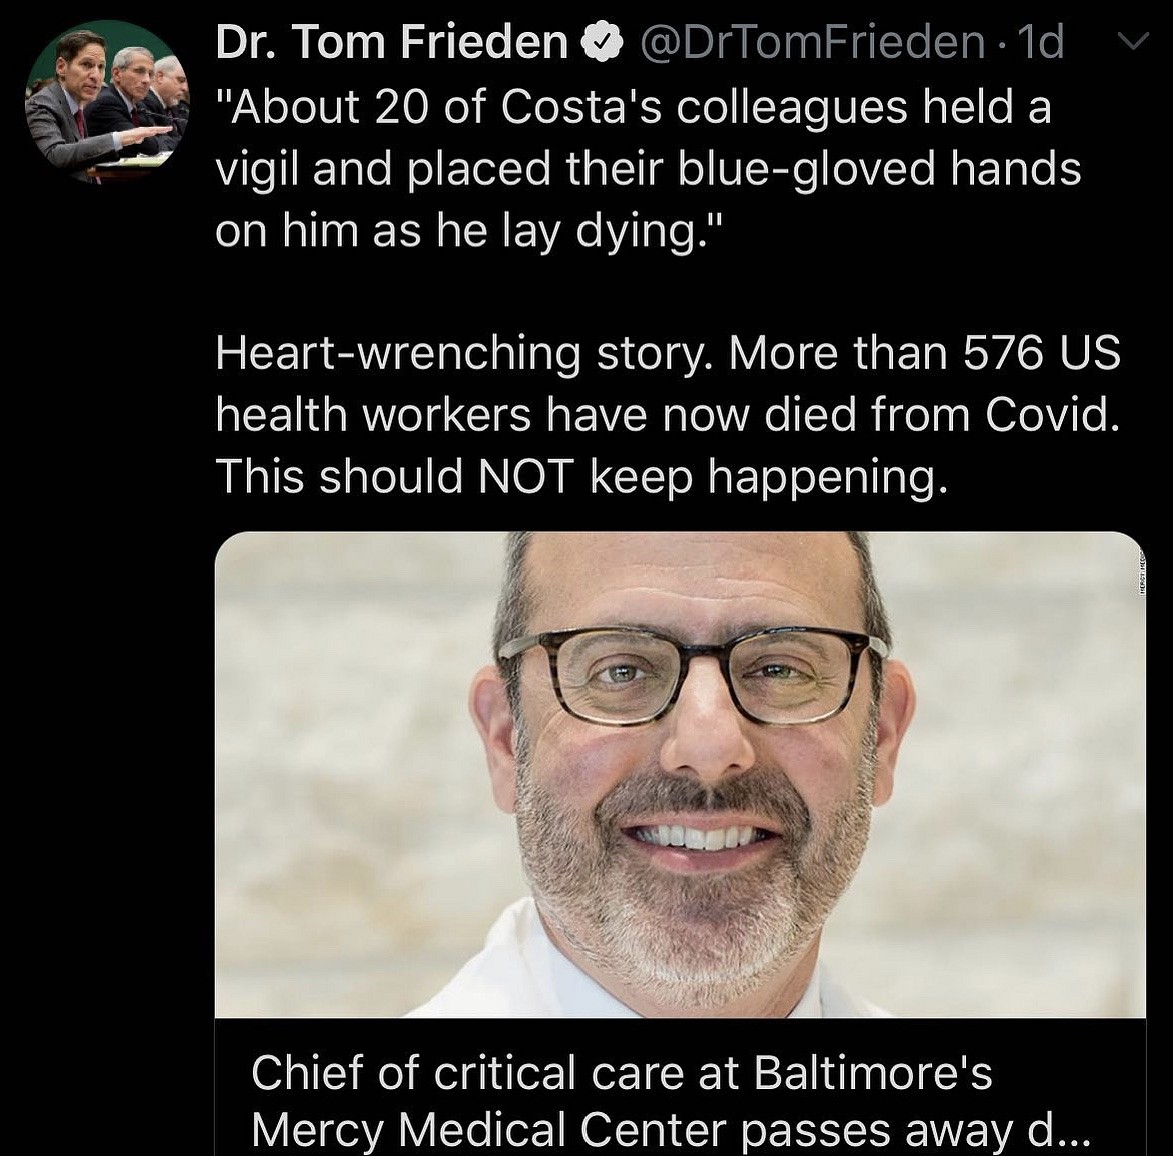Click the quoted text about Costa's colleagues
This screenshot has height=1156, width=1173.
[x=634, y=107]
